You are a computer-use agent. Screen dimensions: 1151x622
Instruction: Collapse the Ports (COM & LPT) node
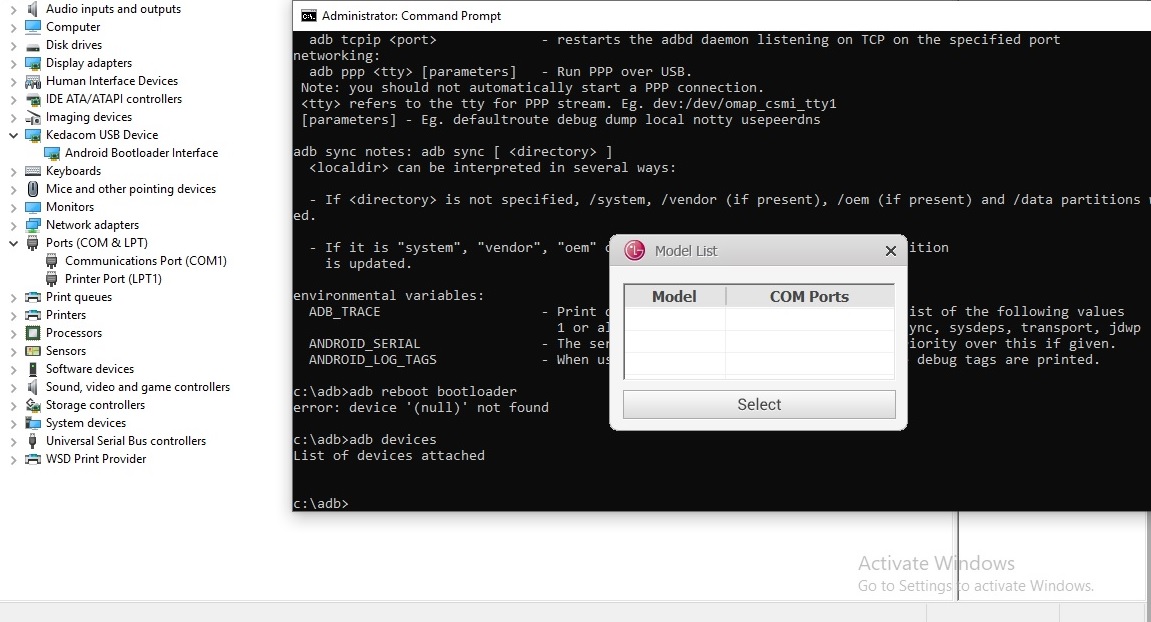coord(13,243)
